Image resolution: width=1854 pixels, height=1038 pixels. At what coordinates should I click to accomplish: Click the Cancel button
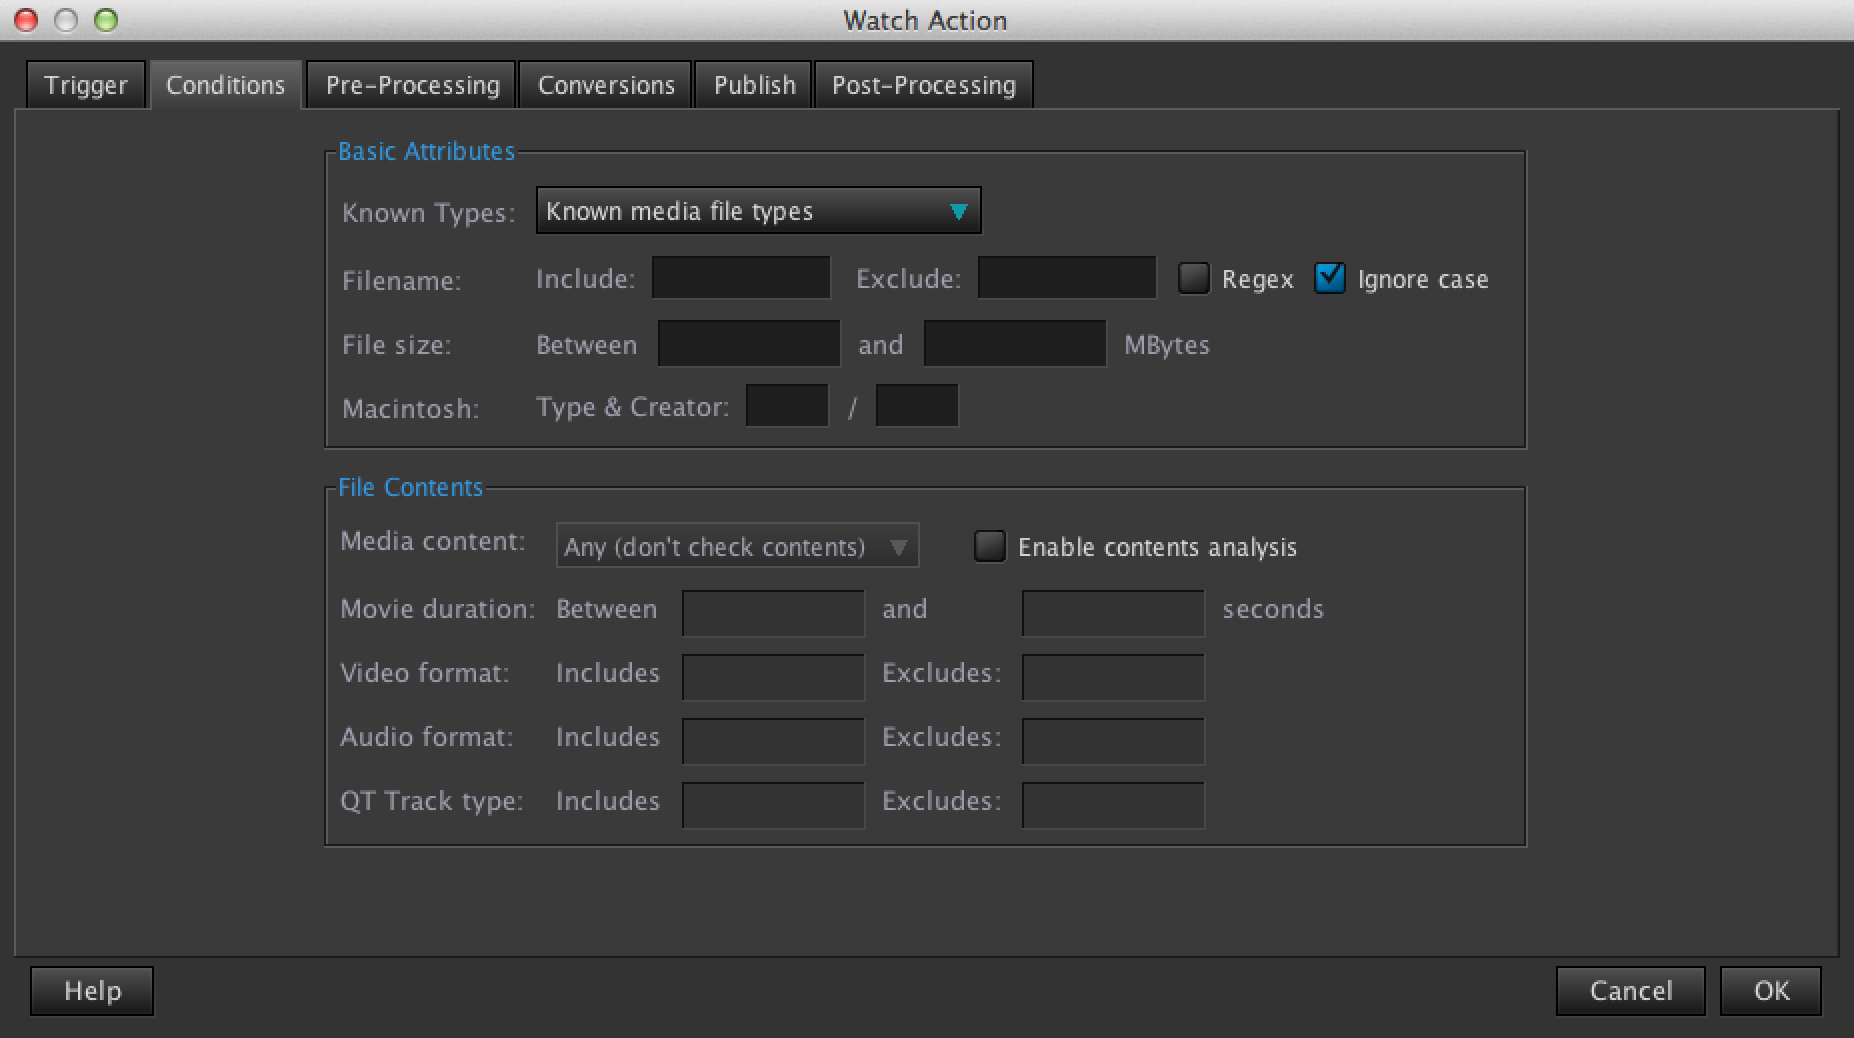point(1630,991)
